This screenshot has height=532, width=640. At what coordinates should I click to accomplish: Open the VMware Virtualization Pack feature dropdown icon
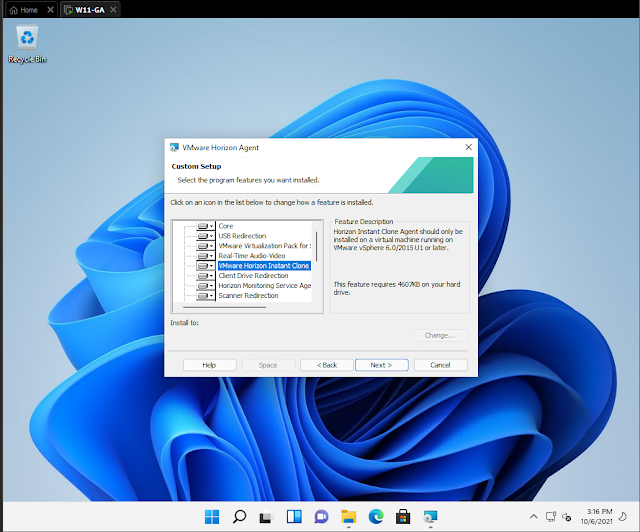coord(205,246)
